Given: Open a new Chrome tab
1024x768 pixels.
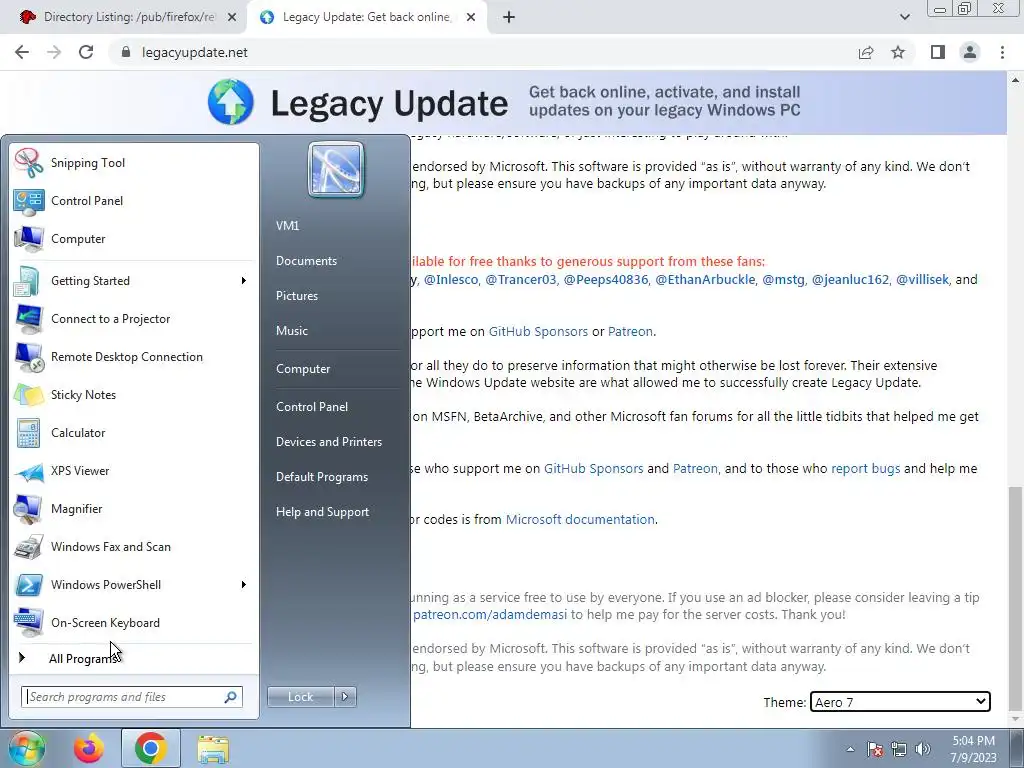Looking at the screenshot, I should point(509,17).
